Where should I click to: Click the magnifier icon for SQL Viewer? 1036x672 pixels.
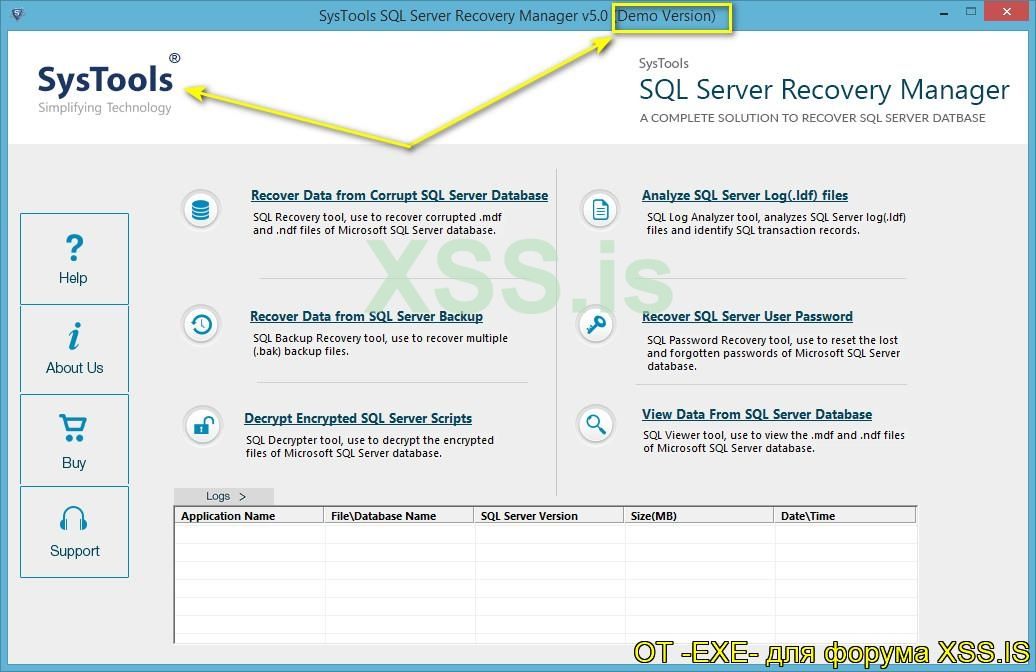pyautogui.click(x=595, y=424)
